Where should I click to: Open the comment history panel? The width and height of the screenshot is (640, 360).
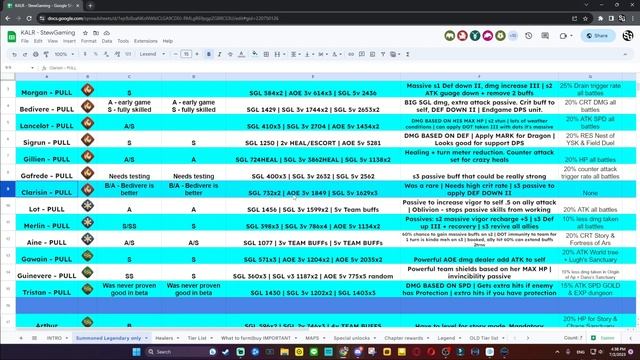pos(545,36)
